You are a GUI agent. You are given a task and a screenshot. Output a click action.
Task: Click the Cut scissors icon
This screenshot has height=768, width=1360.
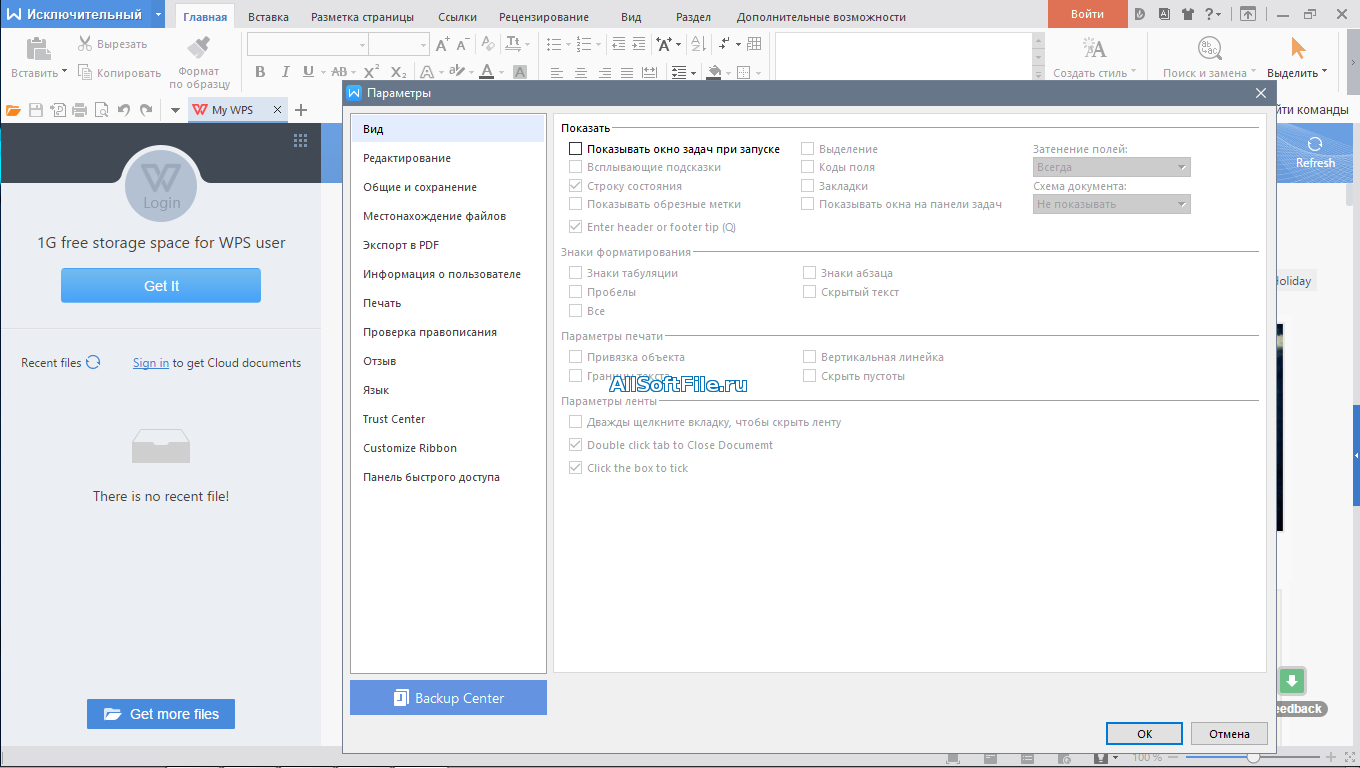(85, 44)
